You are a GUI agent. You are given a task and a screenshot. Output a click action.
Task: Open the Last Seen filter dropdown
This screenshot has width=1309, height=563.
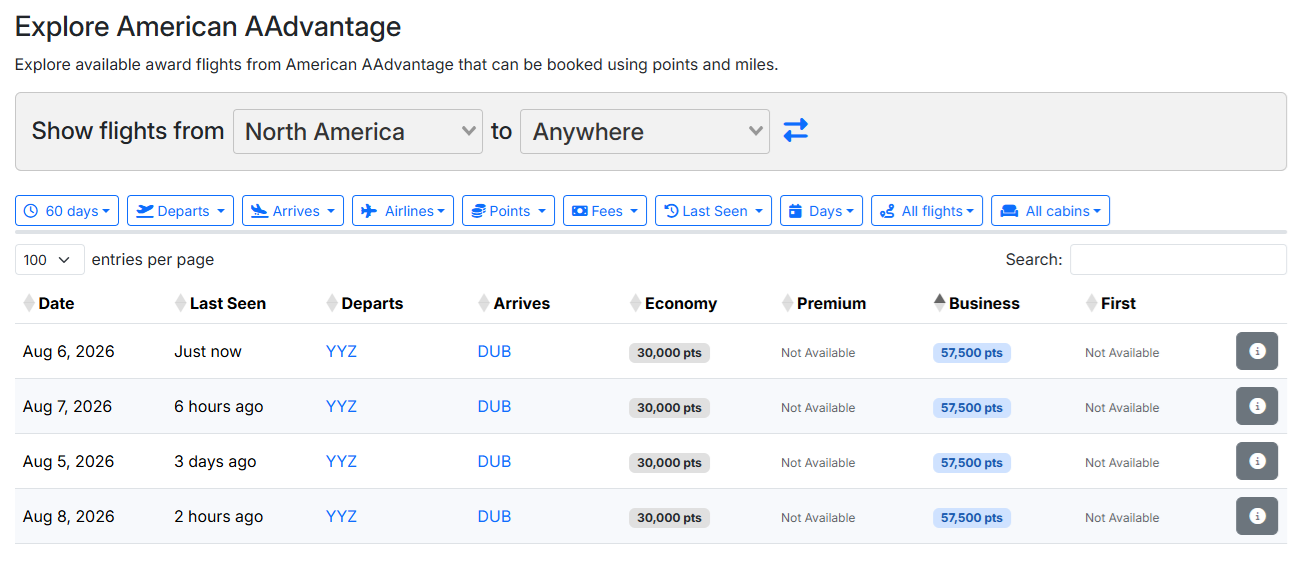[713, 211]
